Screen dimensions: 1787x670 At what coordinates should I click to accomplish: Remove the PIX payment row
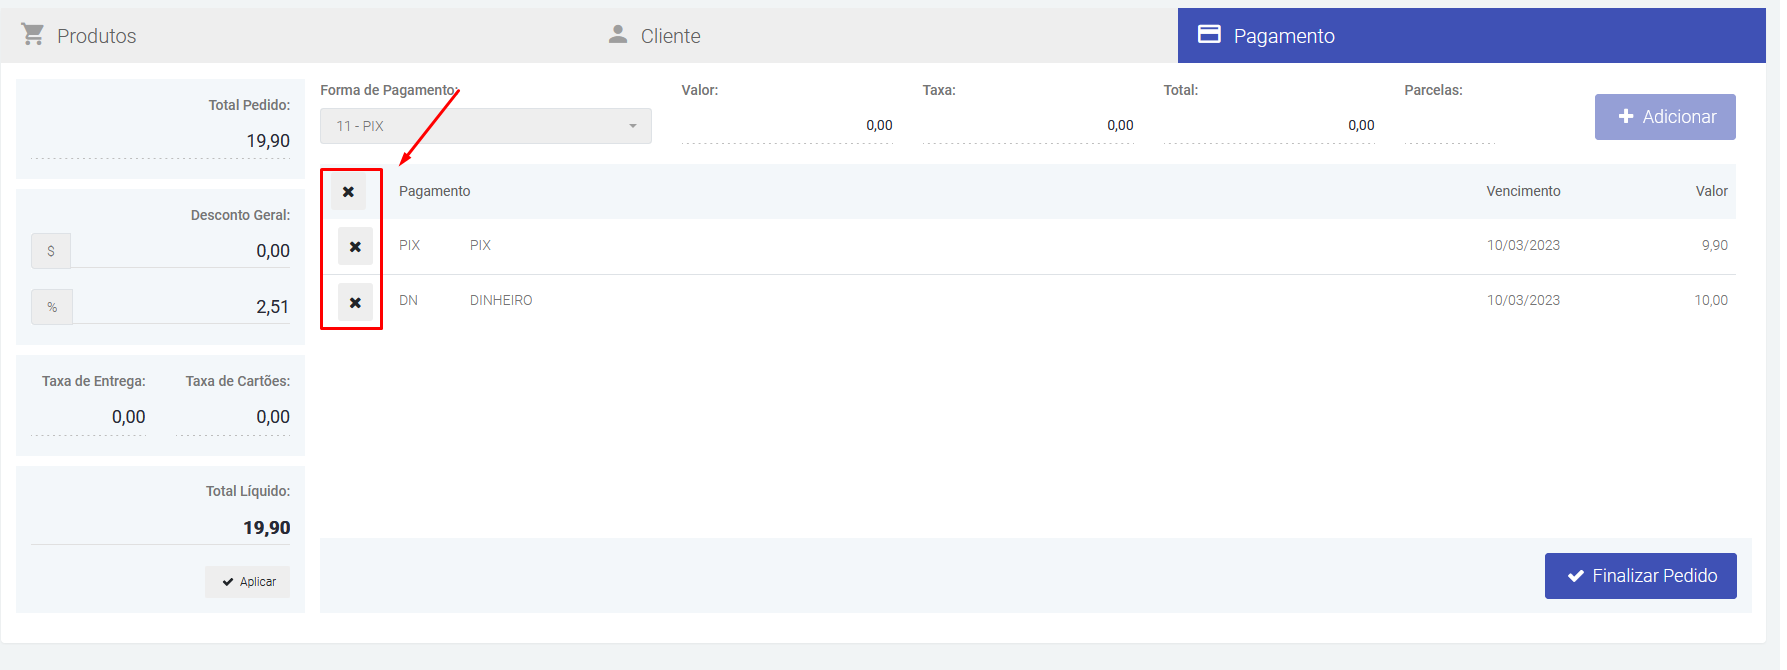pyautogui.click(x=355, y=246)
